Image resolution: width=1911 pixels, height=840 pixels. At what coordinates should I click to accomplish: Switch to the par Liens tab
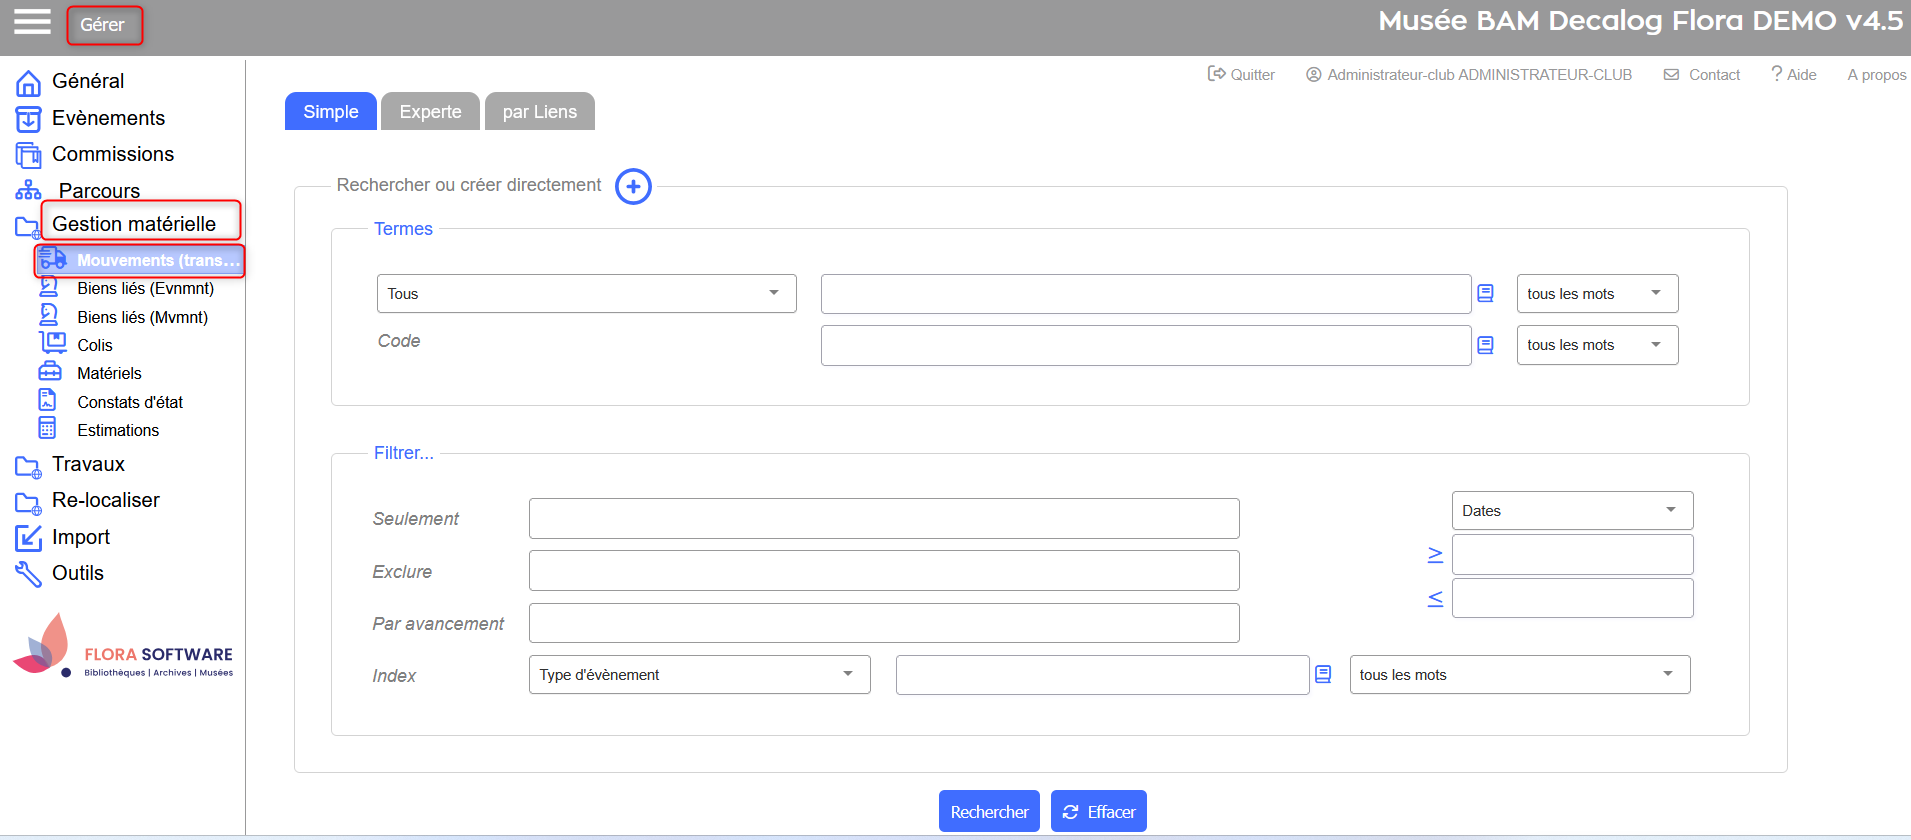point(539,112)
